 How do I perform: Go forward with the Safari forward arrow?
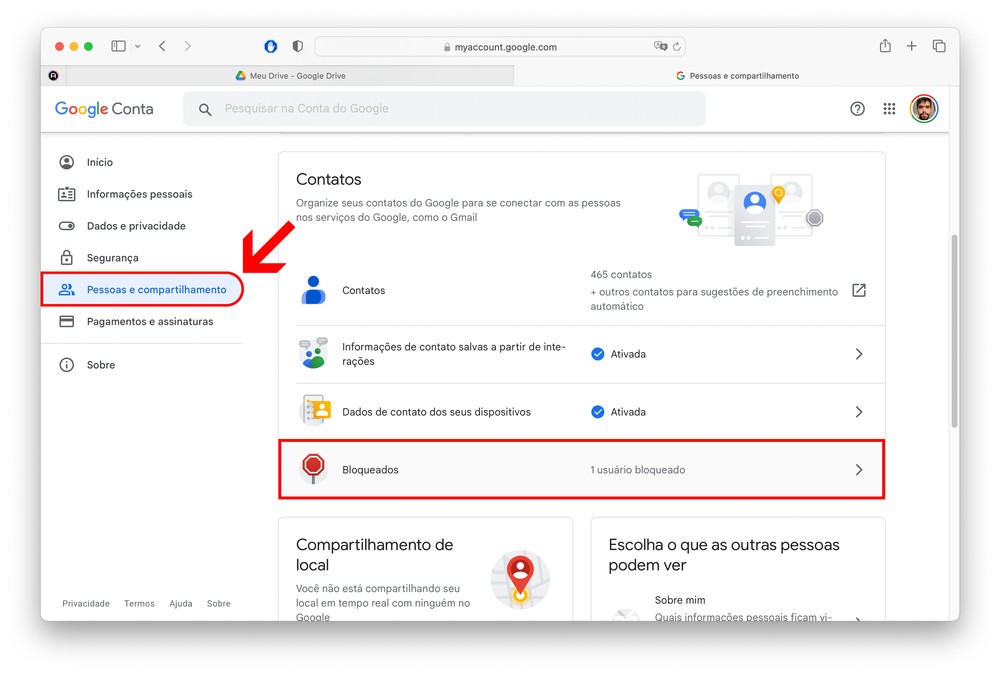(187, 46)
